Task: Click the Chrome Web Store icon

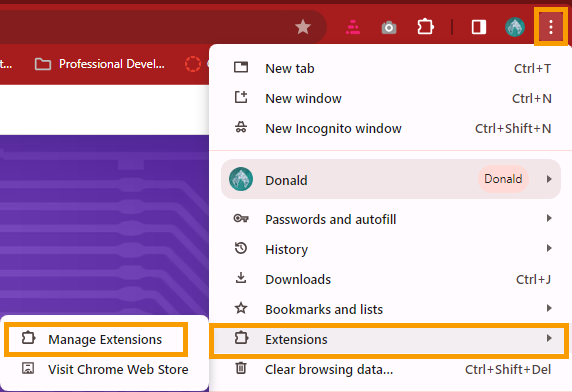Action: 28,368
